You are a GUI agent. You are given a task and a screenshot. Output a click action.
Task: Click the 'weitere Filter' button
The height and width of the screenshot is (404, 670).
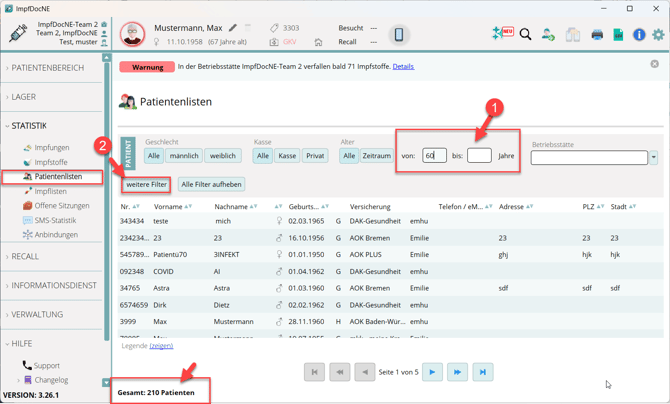(146, 184)
